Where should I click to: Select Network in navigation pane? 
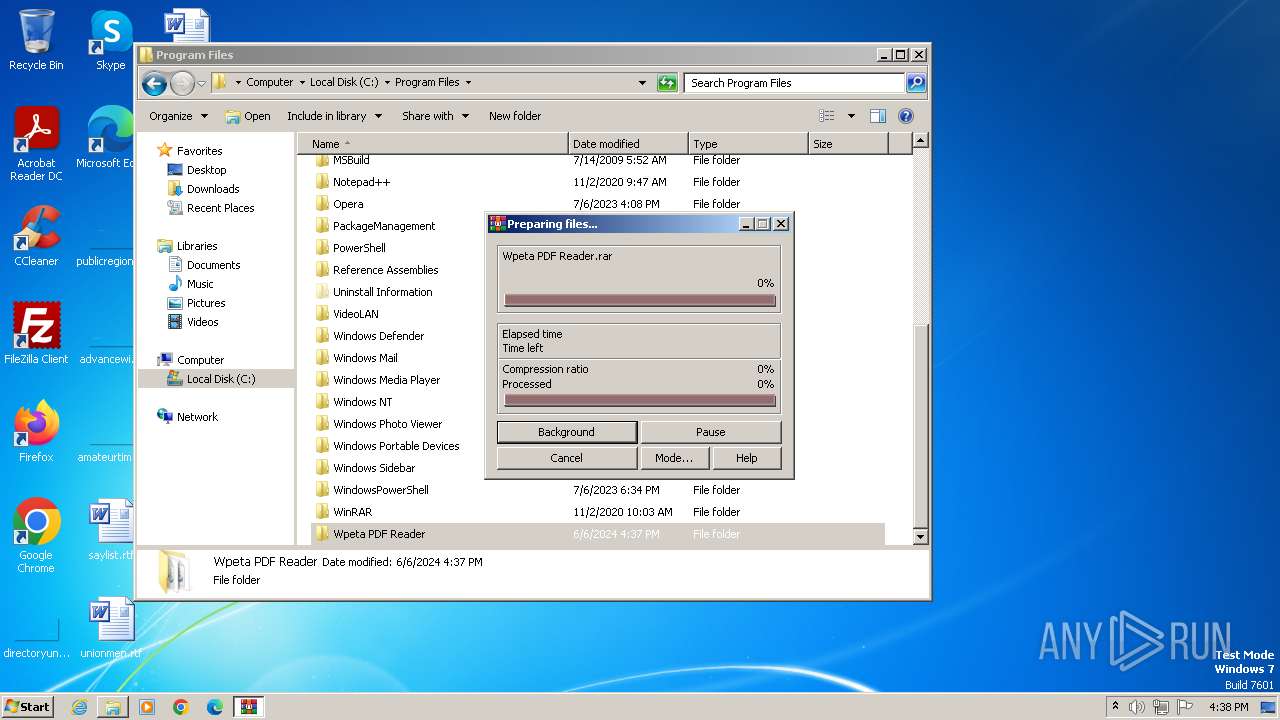click(197, 417)
